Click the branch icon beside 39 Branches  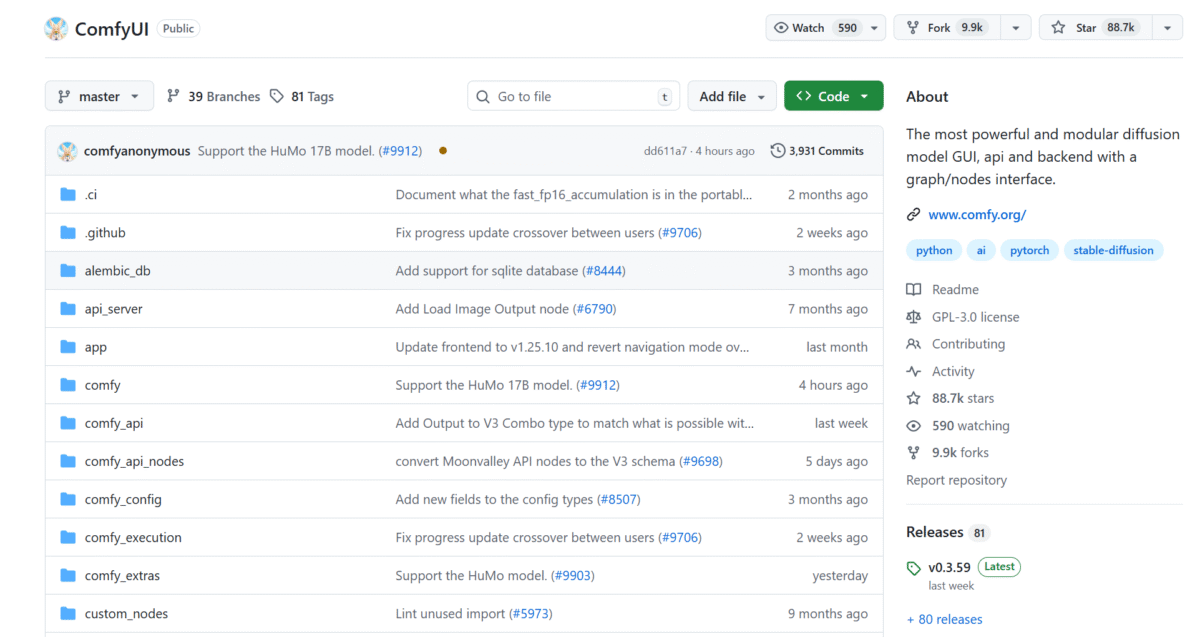[173, 96]
